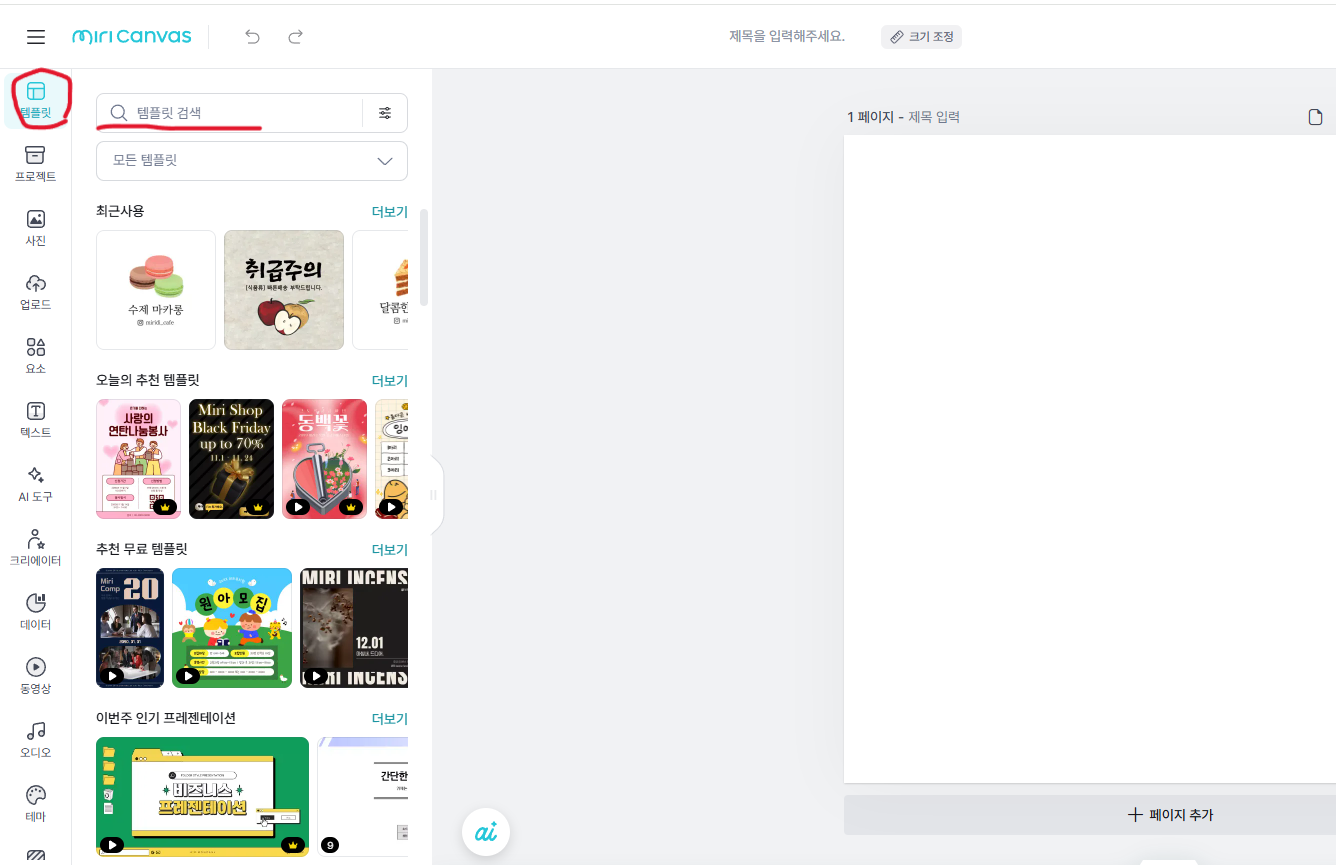The image size is (1336, 865).
Task: Open the hamburger main menu
Action: [36, 37]
